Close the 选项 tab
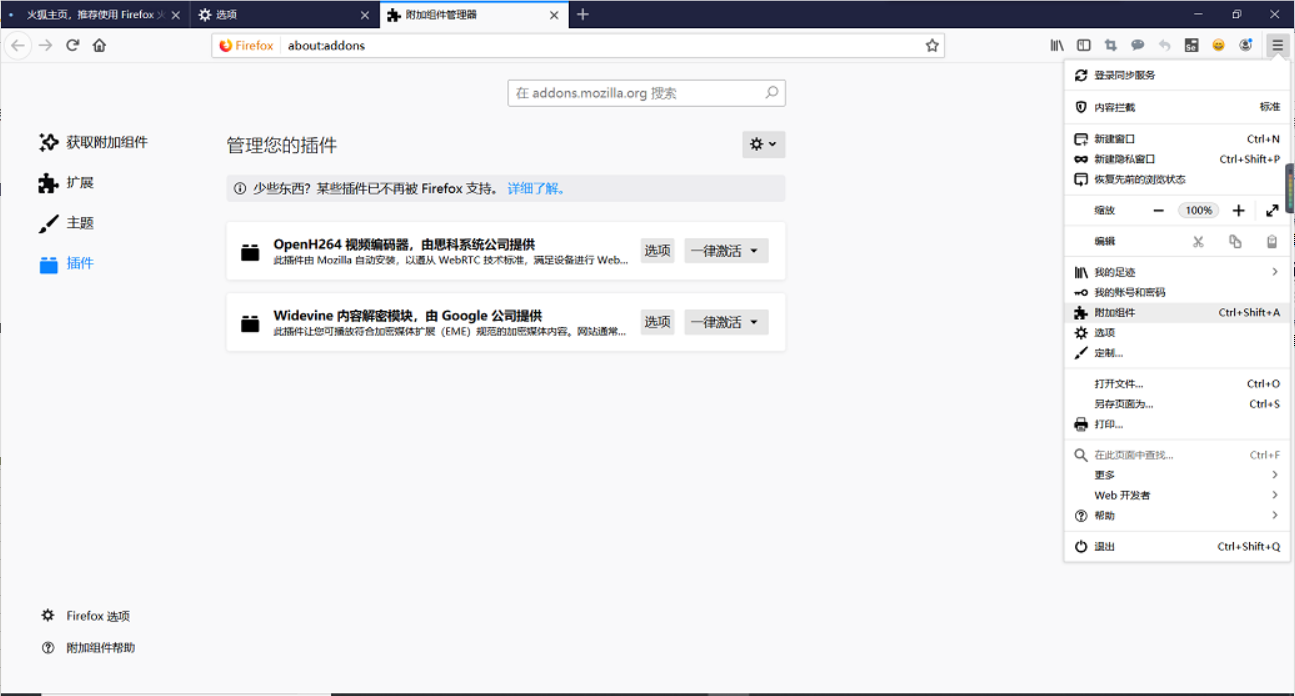The width and height of the screenshot is (1295, 696). [365, 15]
